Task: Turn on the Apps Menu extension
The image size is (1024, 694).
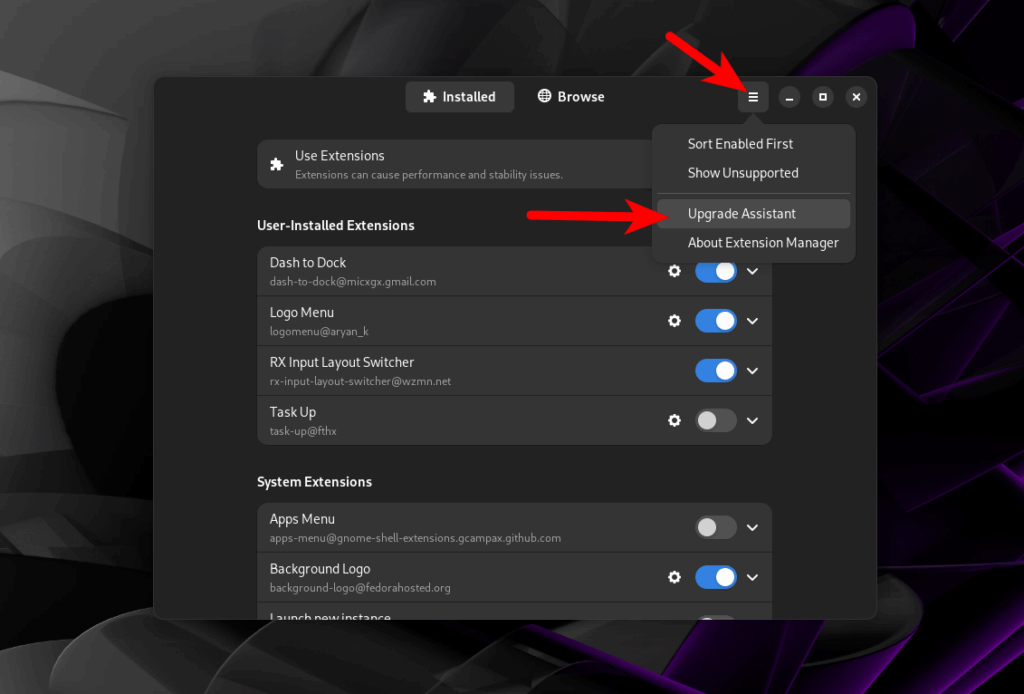Action: [x=716, y=527]
